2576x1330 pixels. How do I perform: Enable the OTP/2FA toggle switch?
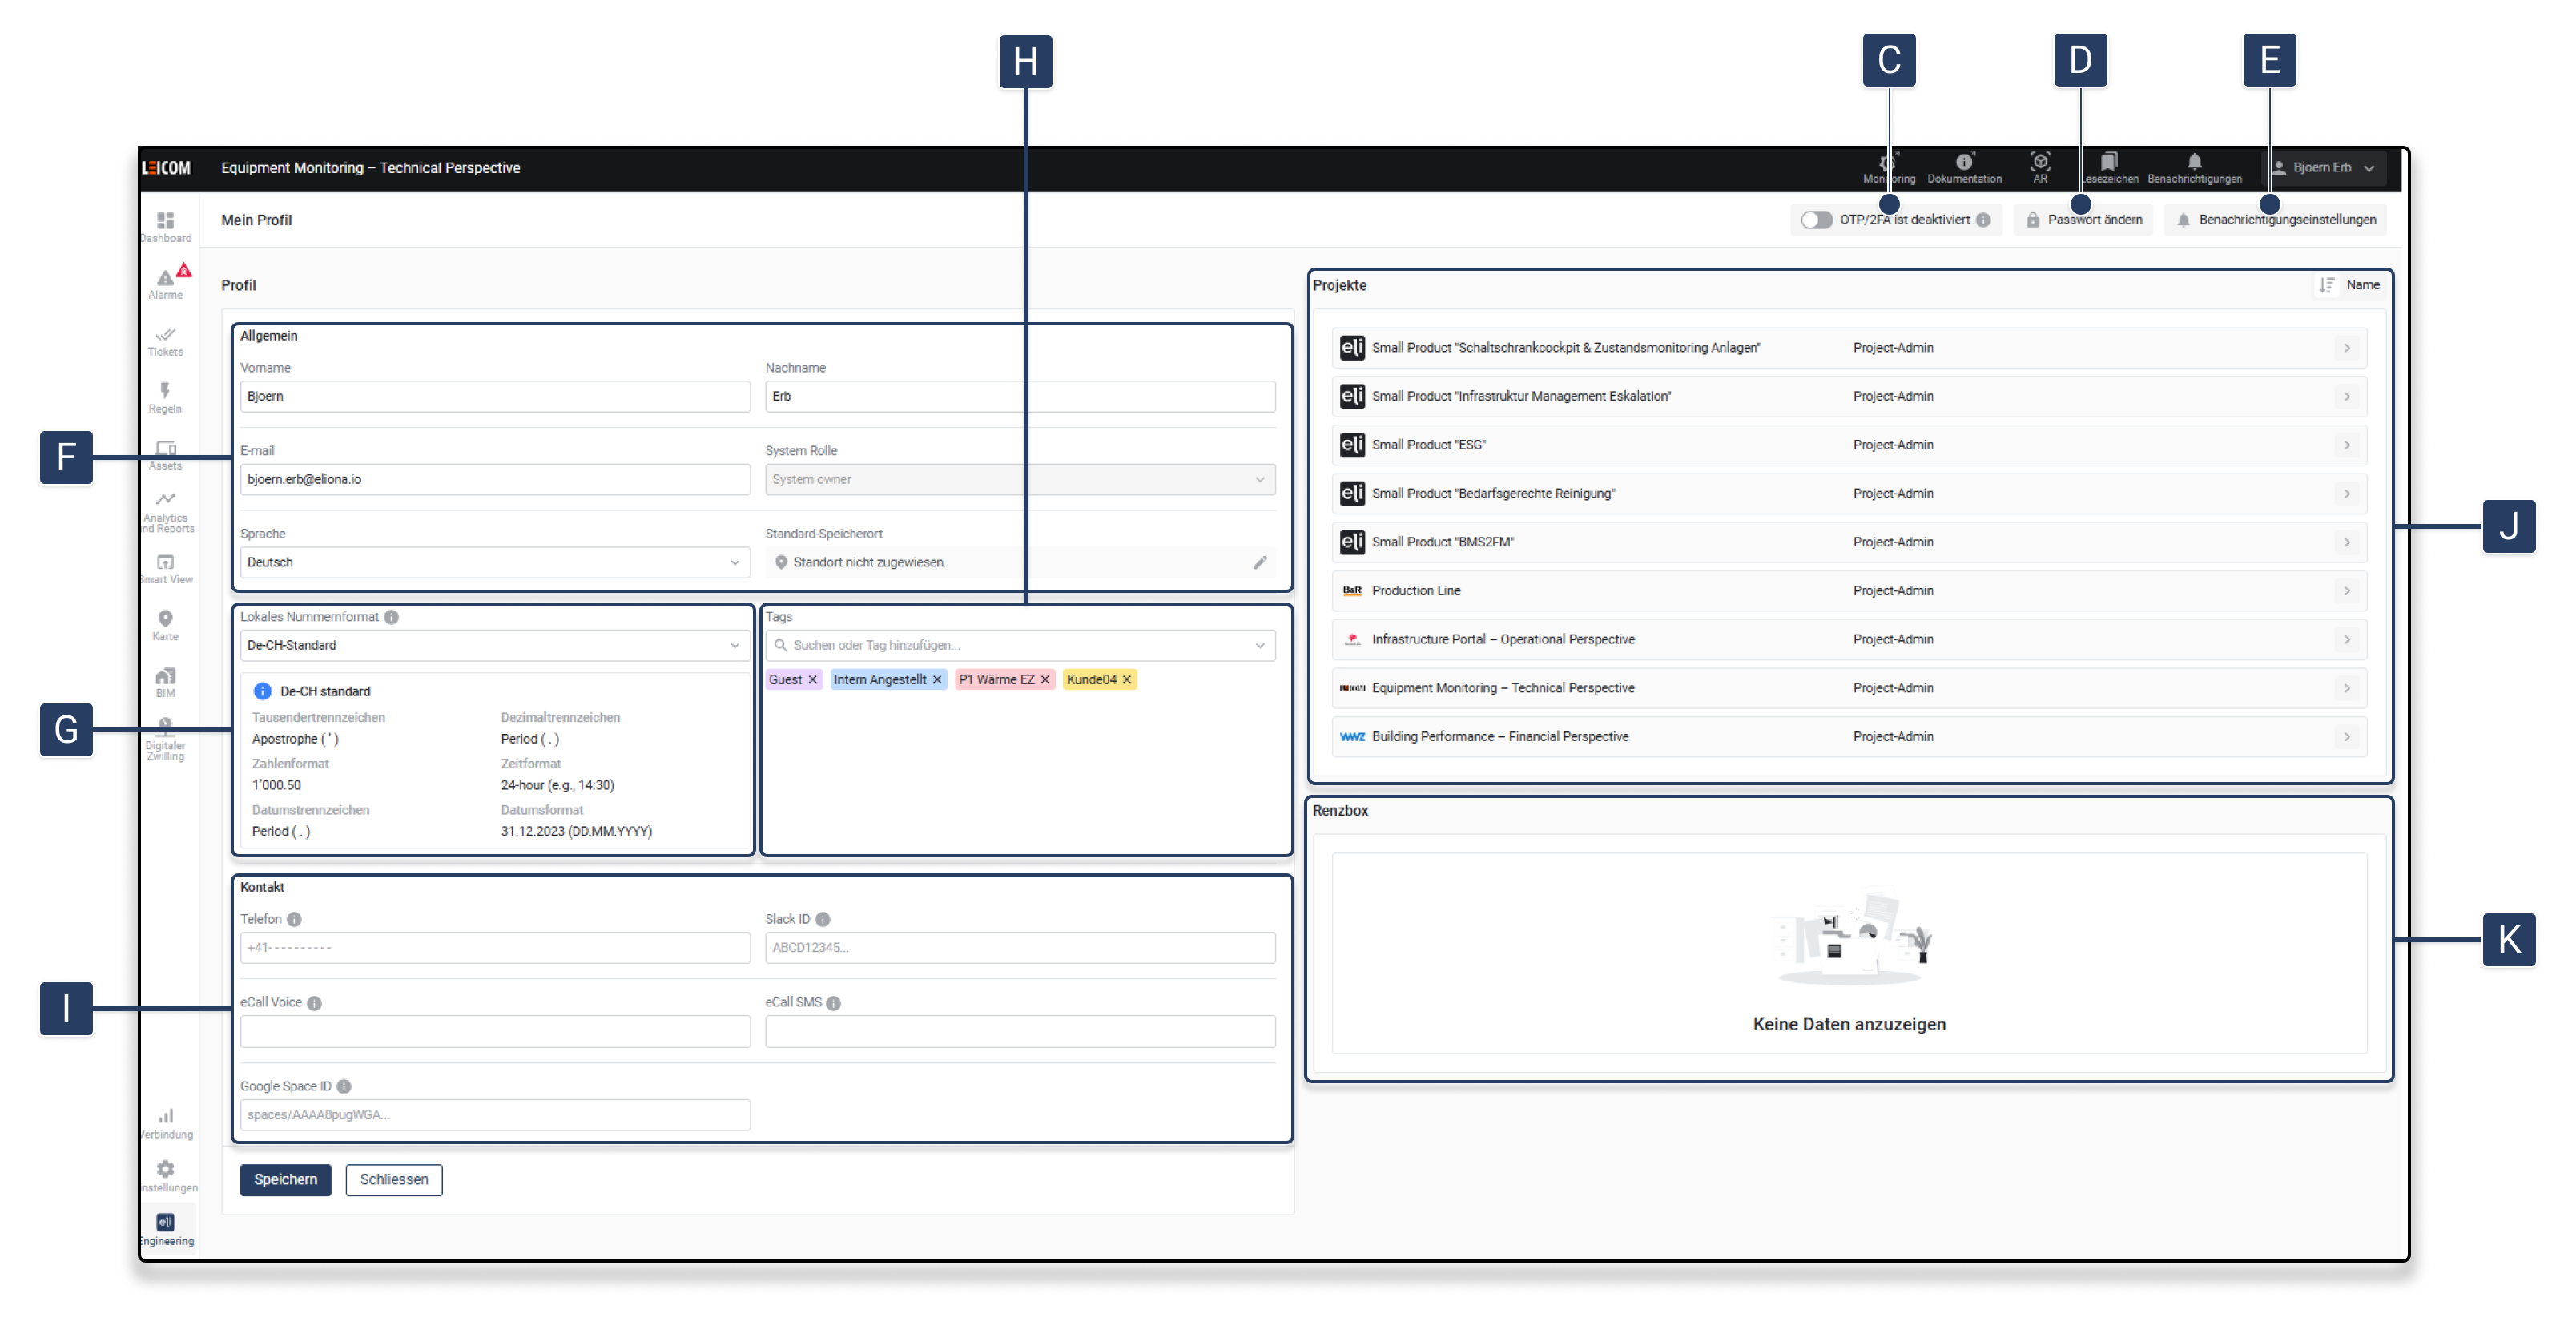click(x=1816, y=220)
